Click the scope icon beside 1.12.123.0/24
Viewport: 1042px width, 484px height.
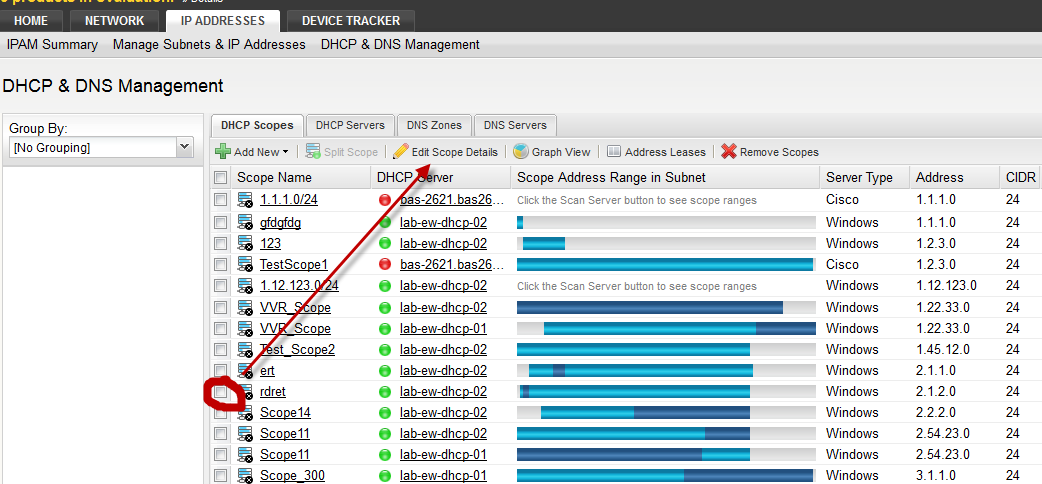click(x=245, y=286)
